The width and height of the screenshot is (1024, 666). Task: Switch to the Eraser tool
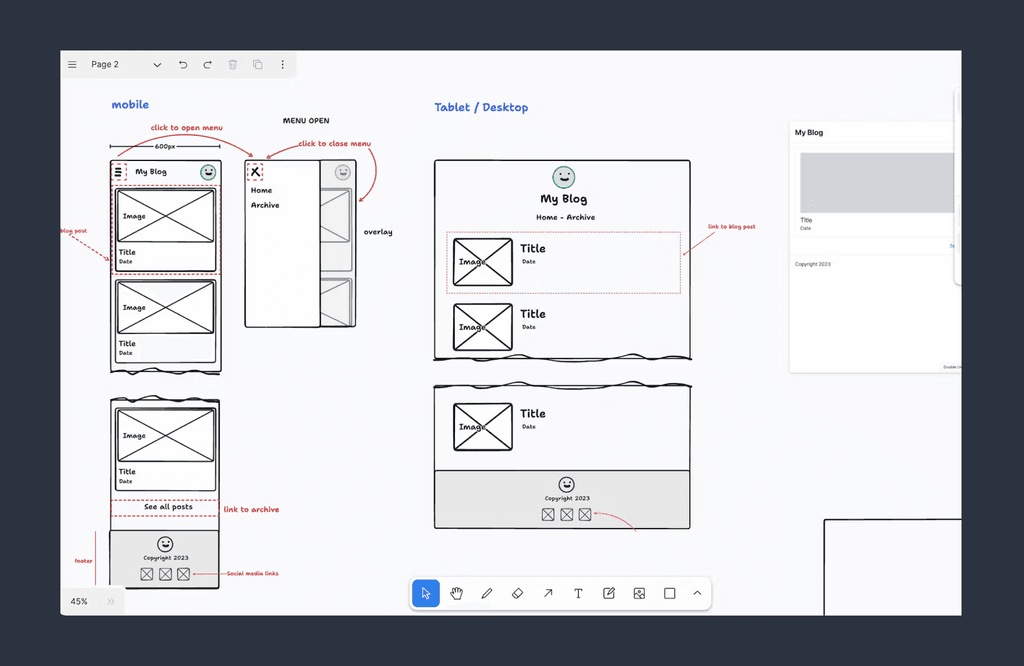click(x=517, y=593)
